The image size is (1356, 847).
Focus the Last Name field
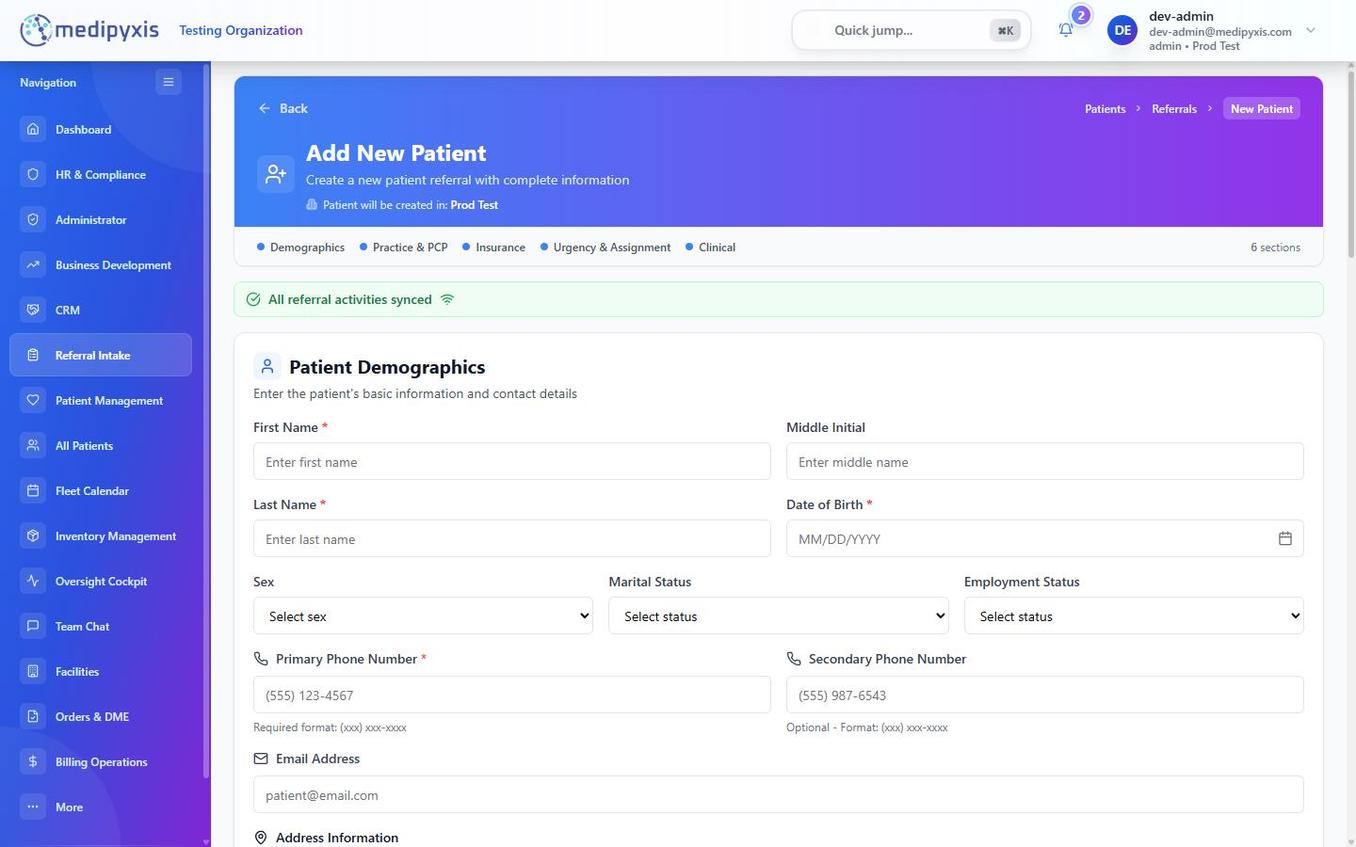point(512,538)
